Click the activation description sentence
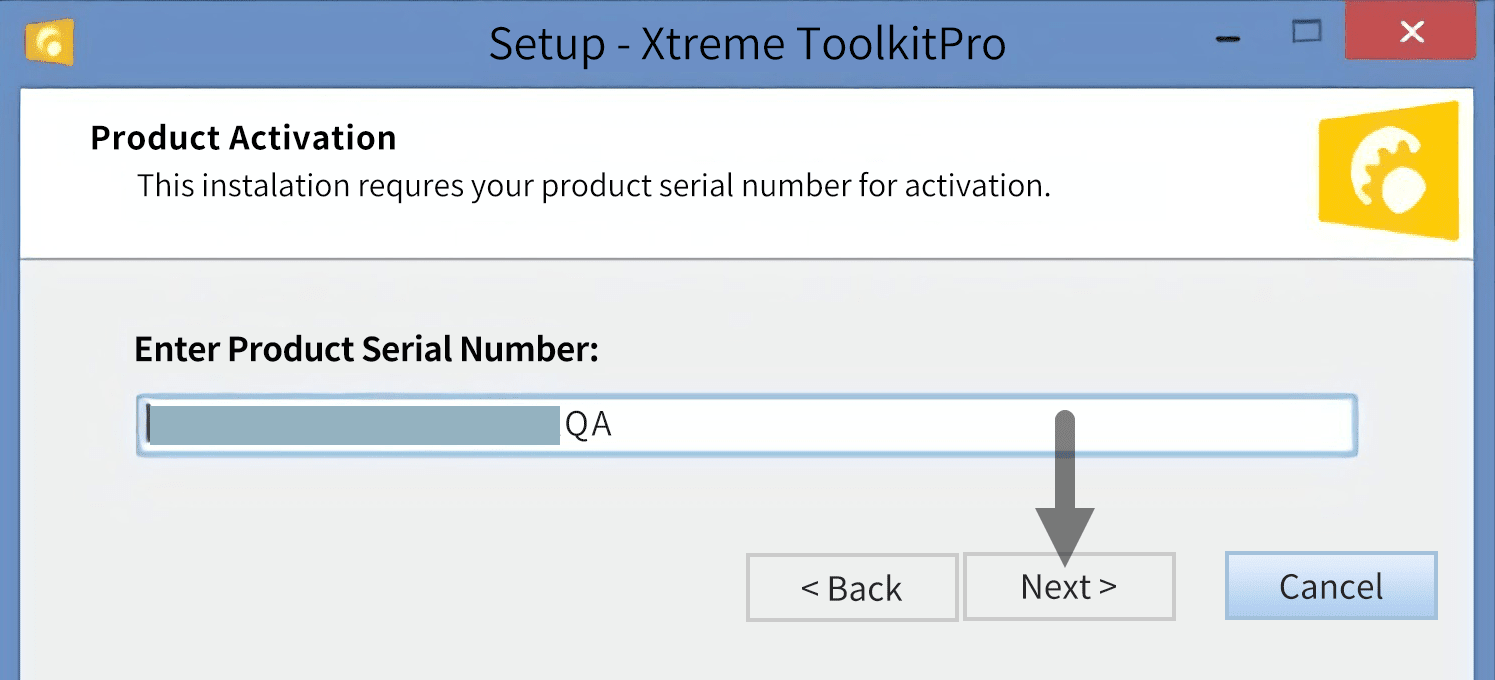 tap(594, 185)
